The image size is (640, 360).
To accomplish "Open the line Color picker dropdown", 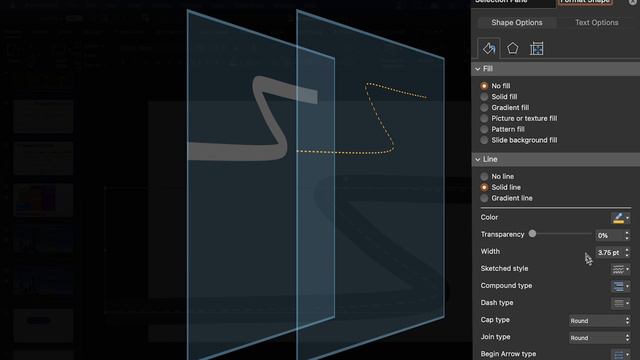I will (620, 218).
